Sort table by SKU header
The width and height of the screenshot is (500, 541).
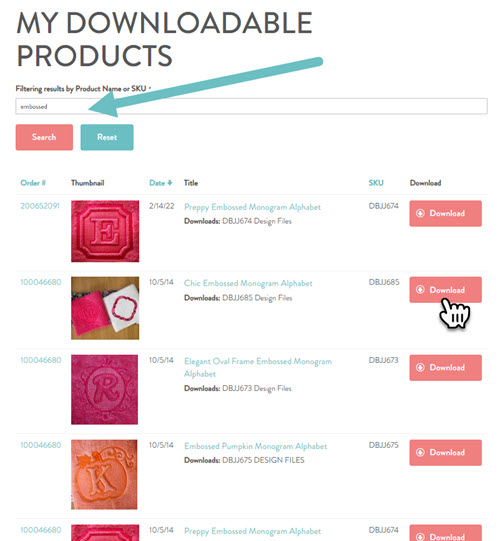(x=376, y=183)
